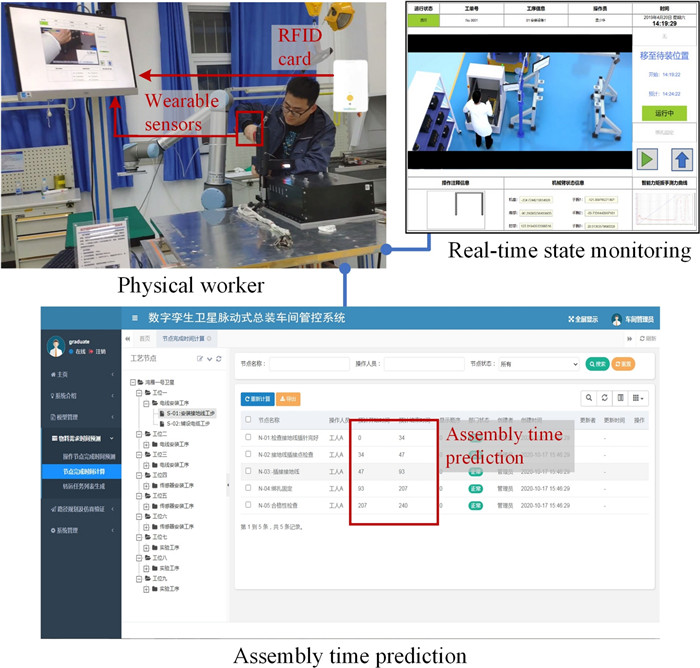The height and width of the screenshot is (668, 700).
Task: Click the green play arrow in monitoring panel
Action: (x=647, y=159)
